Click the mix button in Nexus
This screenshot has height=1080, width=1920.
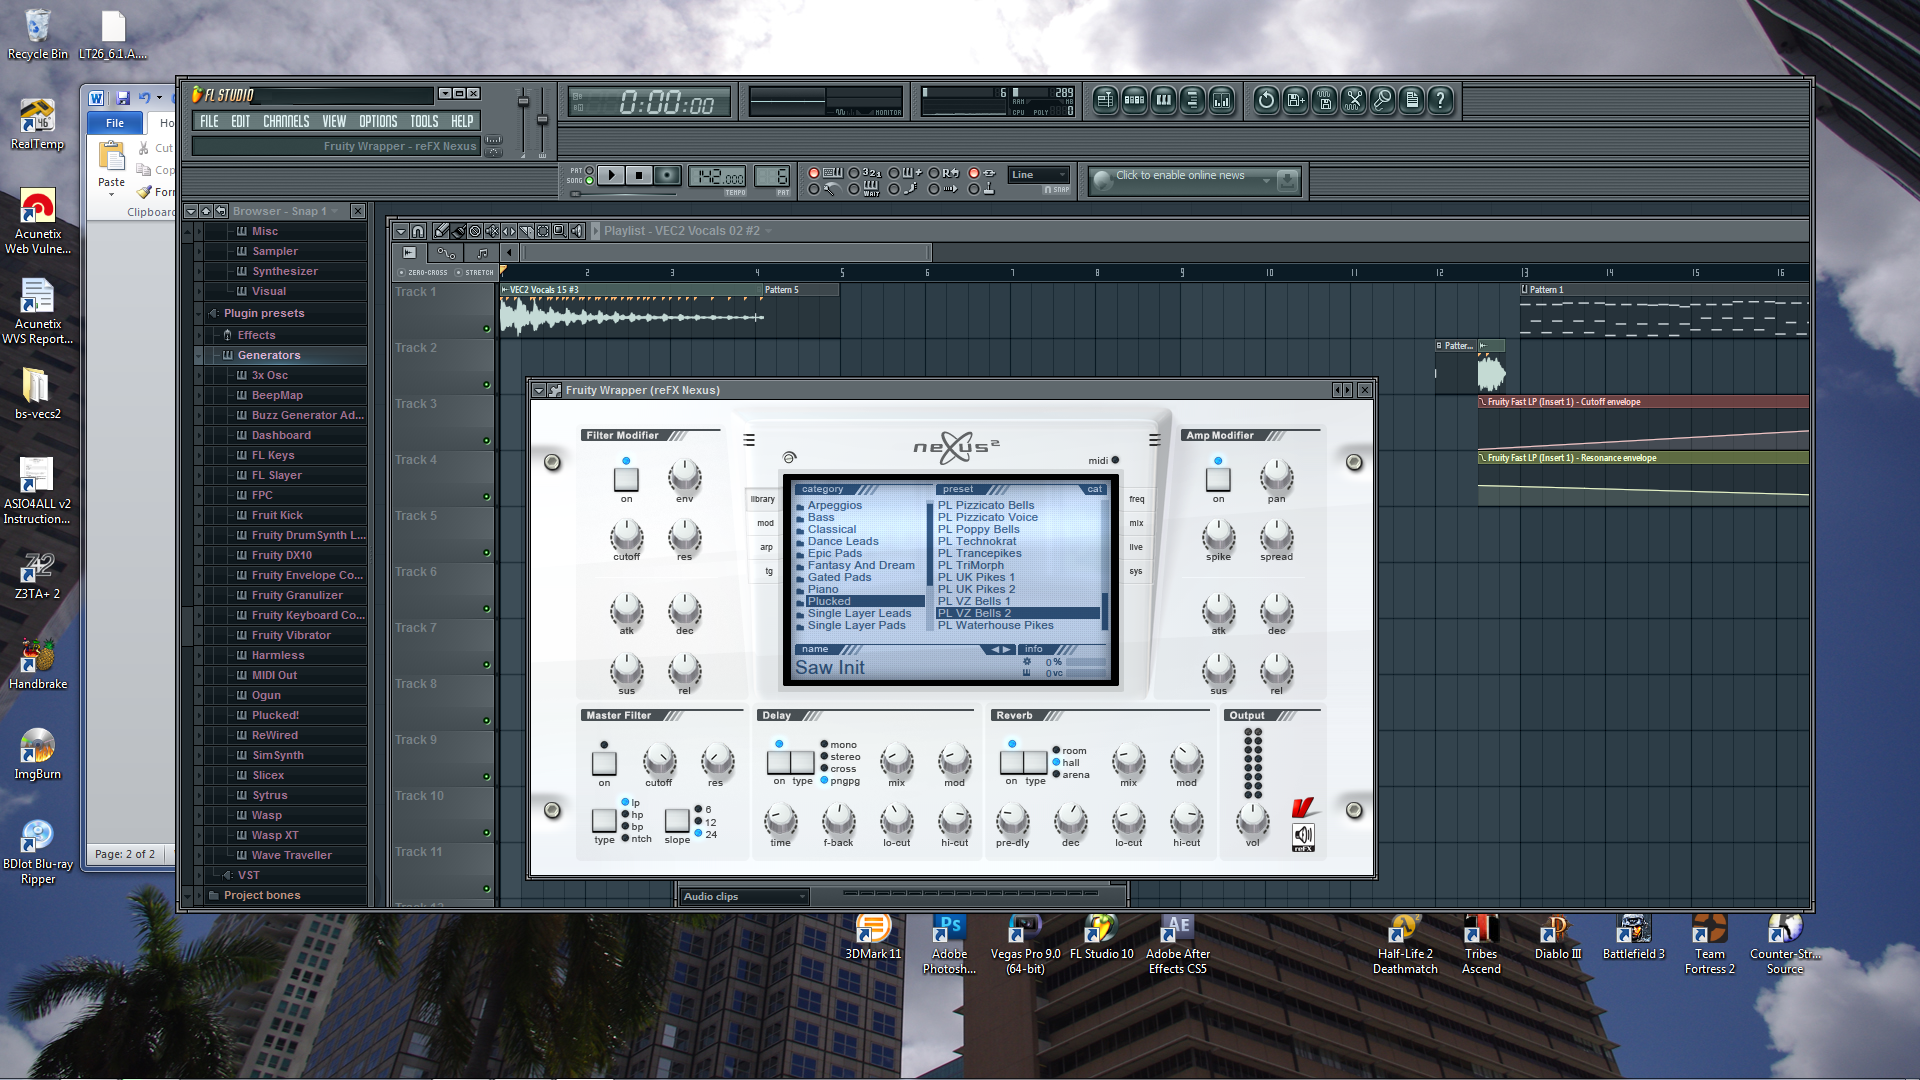[x=1136, y=523]
